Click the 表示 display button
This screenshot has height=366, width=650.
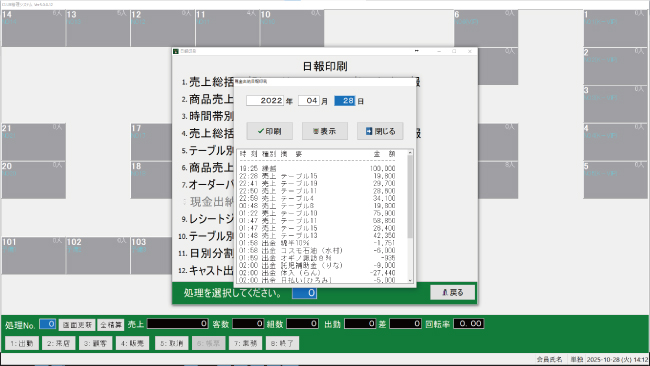[x=325, y=131]
